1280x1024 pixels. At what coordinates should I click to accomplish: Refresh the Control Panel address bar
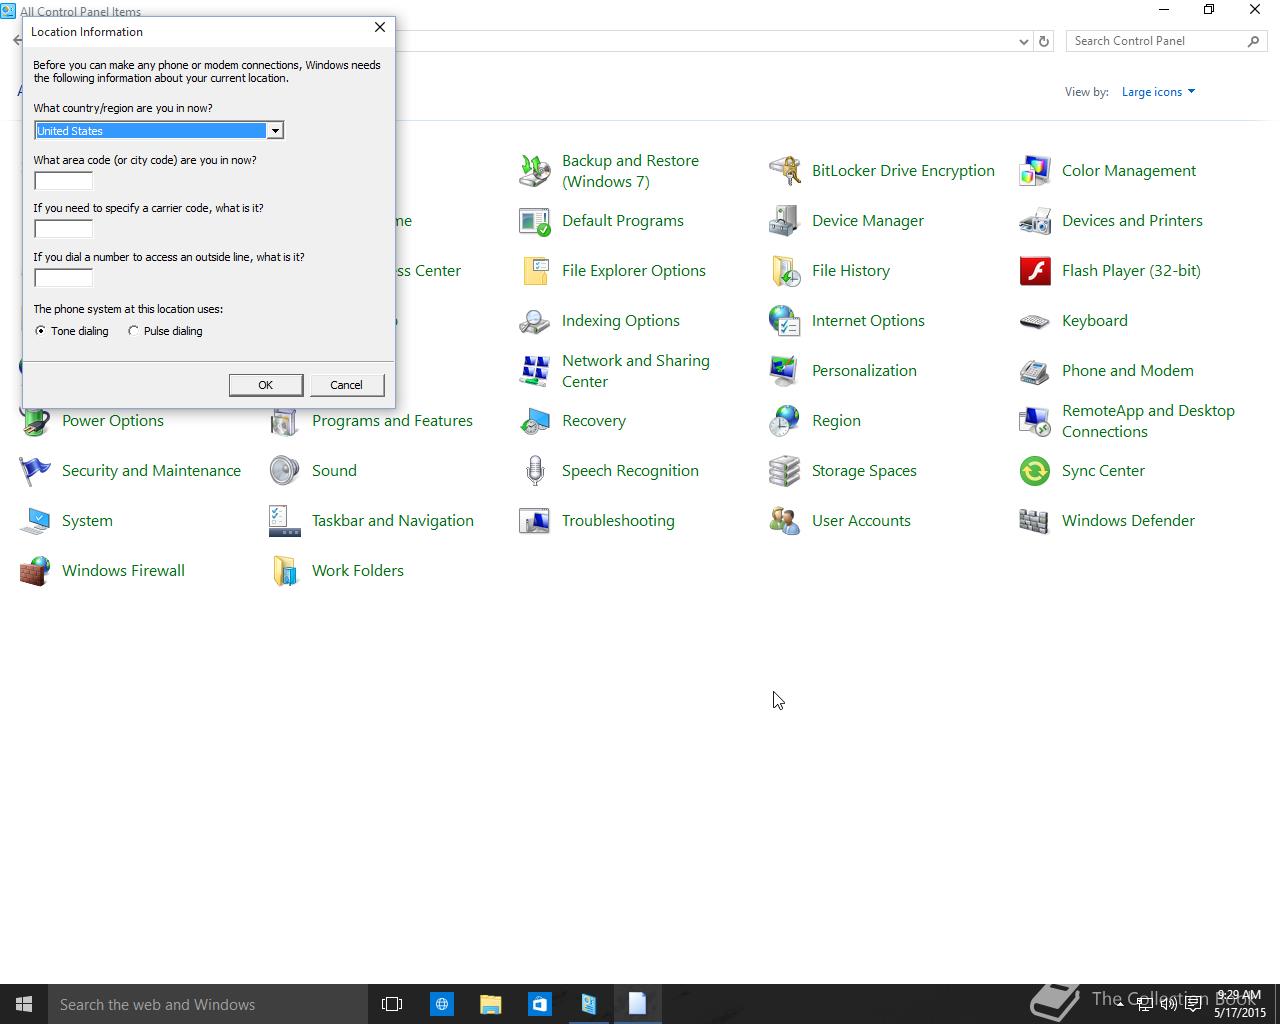click(1044, 41)
